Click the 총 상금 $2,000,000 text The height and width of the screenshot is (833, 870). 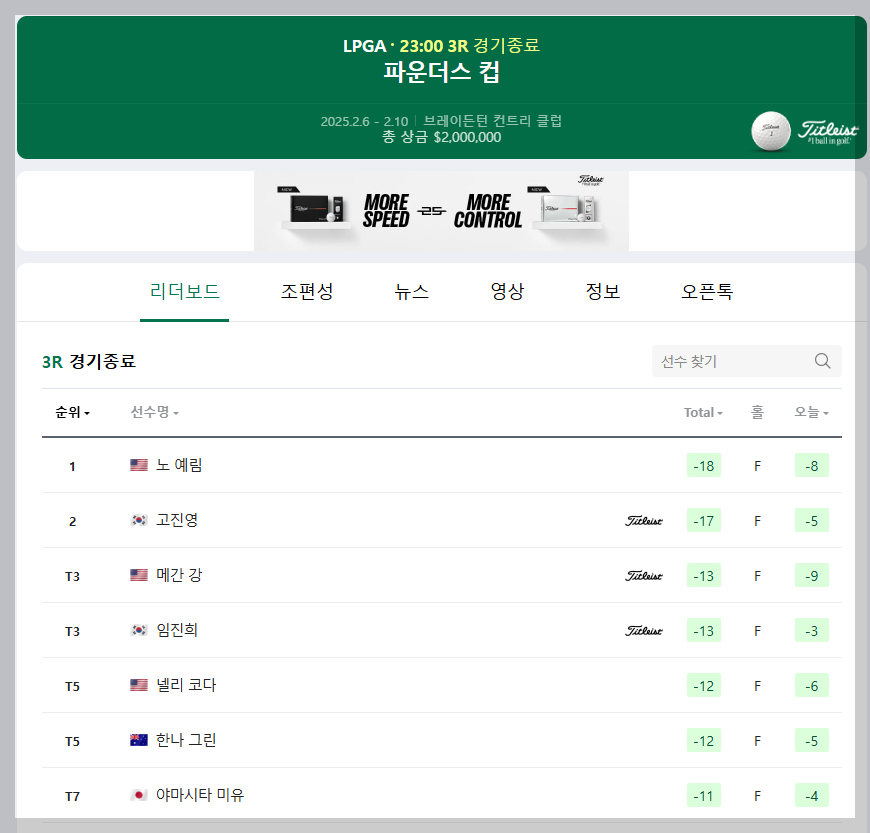[x=442, y=137]
